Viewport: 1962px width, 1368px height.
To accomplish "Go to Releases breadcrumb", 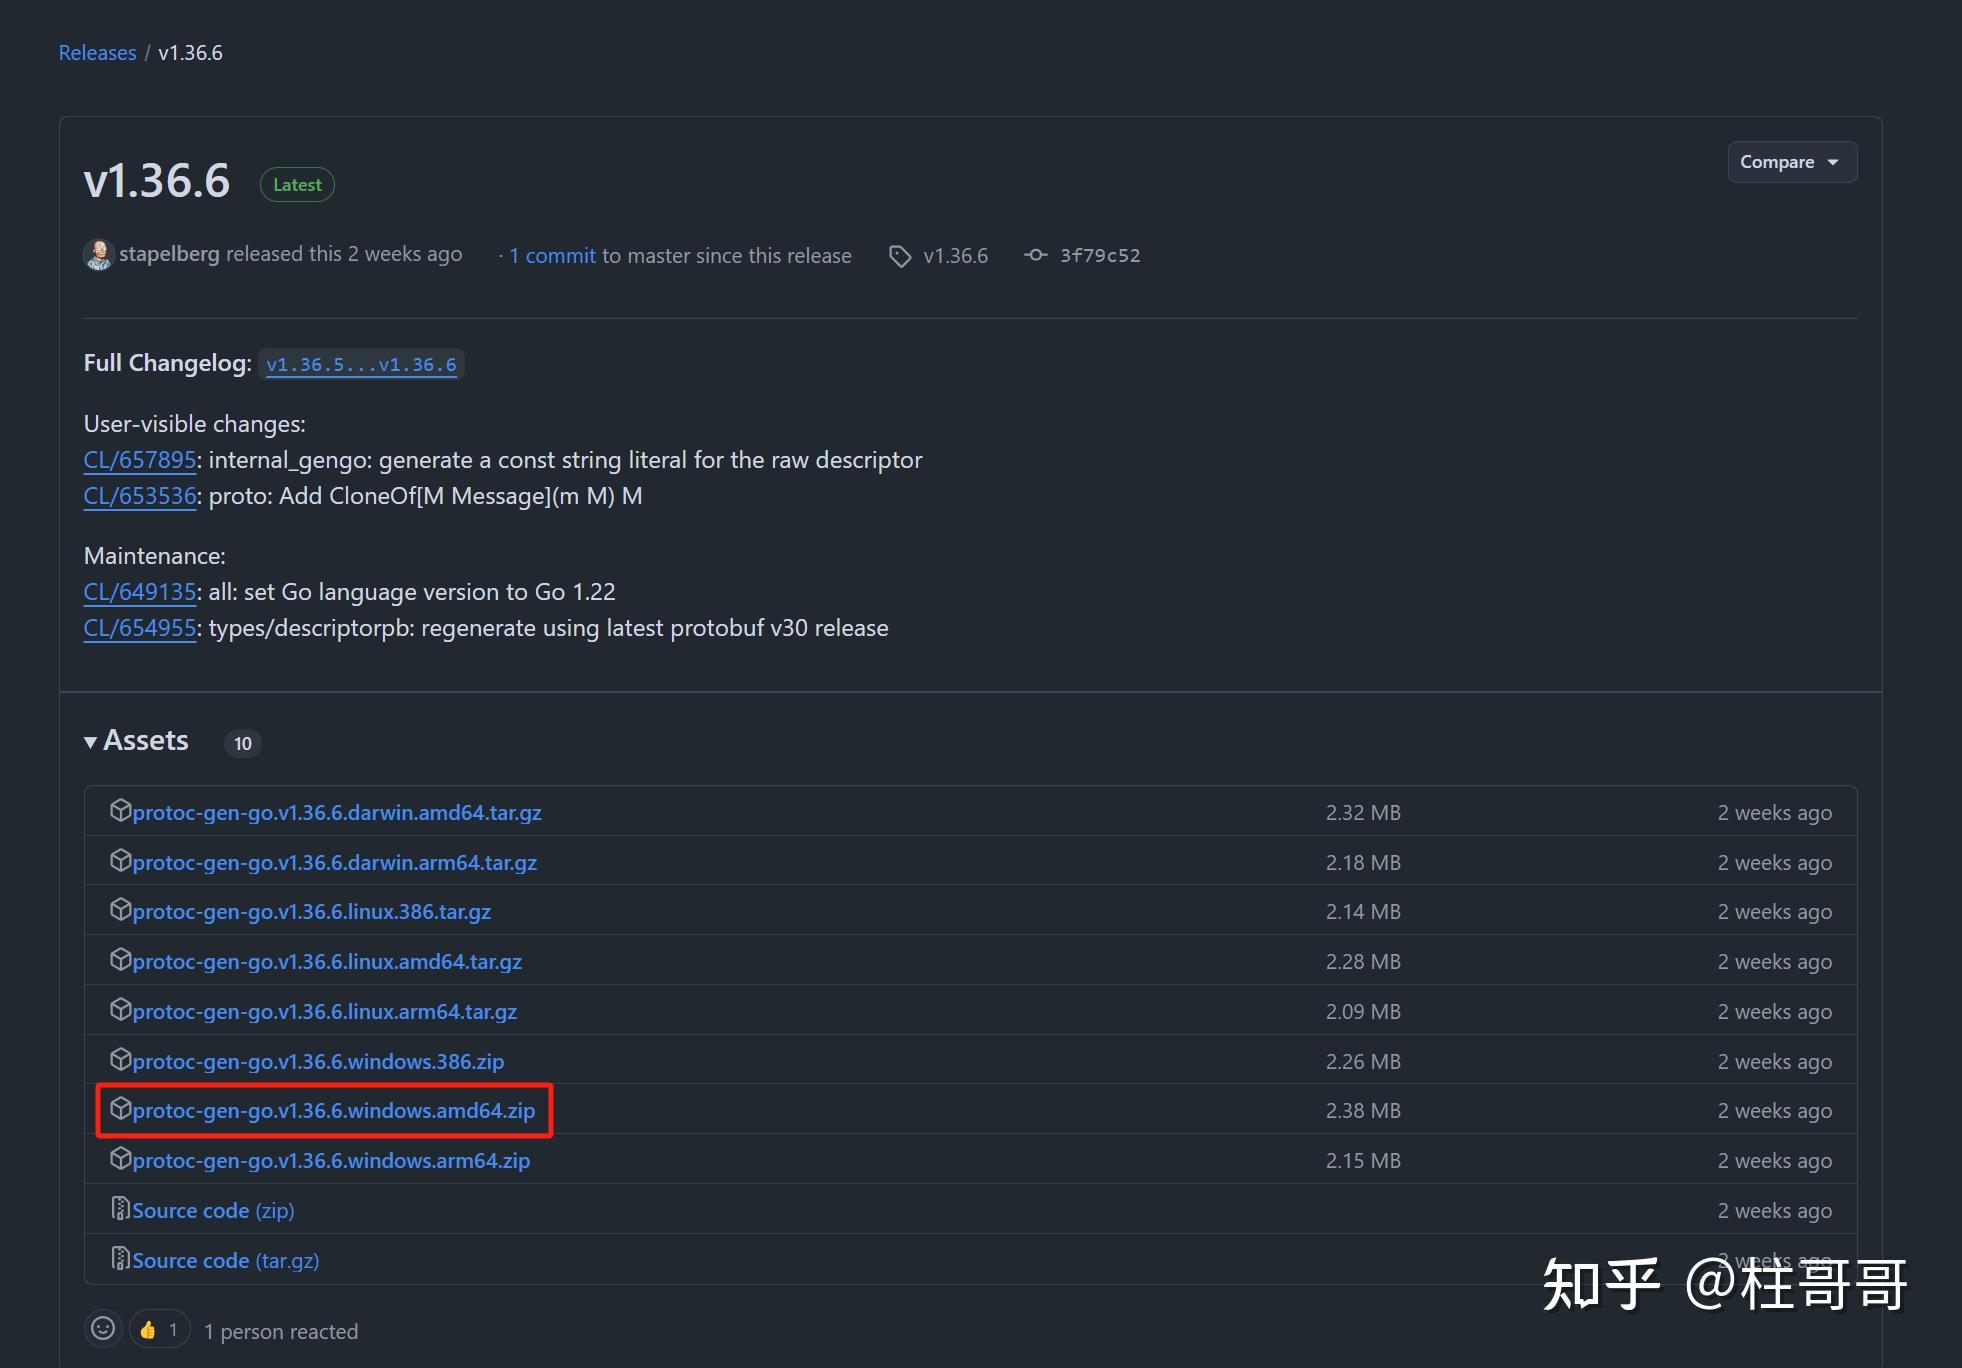I will click(97, 53).
